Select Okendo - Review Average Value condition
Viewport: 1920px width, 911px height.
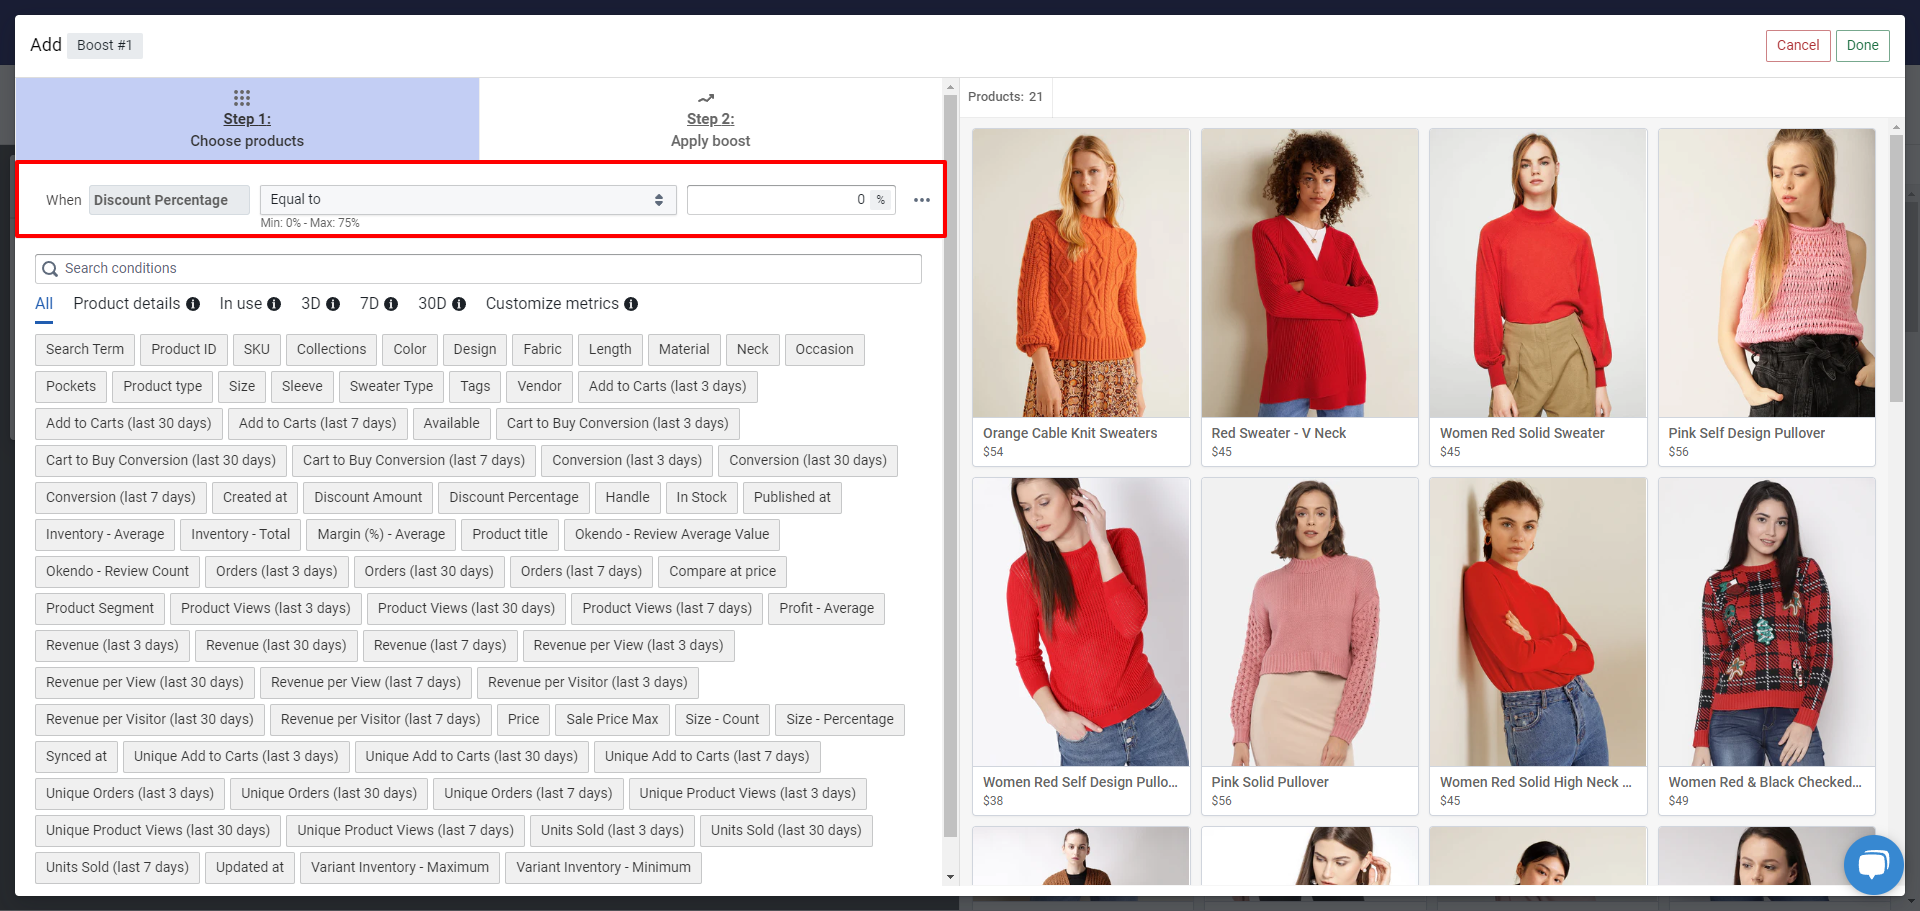(672, 535)
